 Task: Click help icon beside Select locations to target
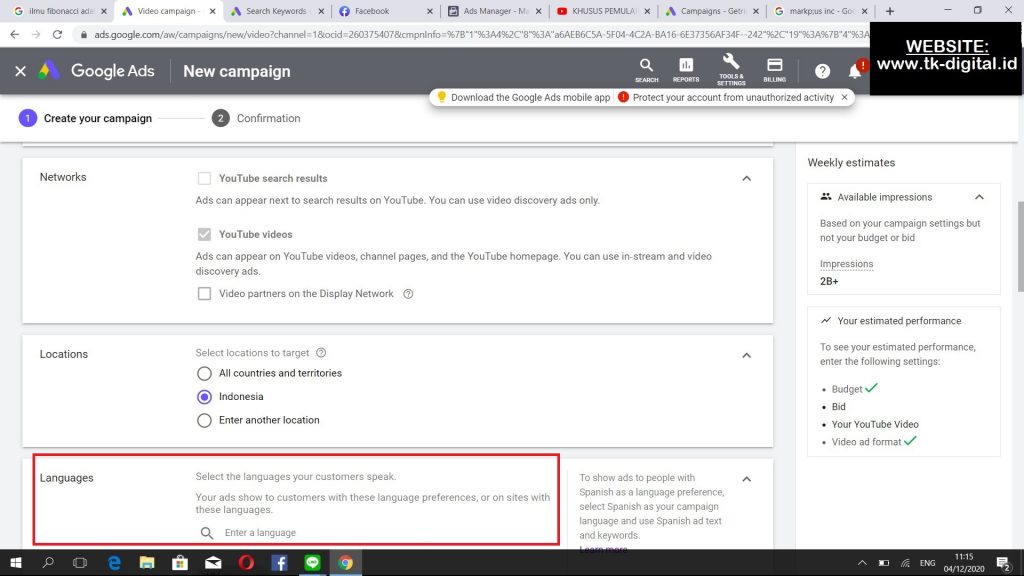(x=321, y=353)
